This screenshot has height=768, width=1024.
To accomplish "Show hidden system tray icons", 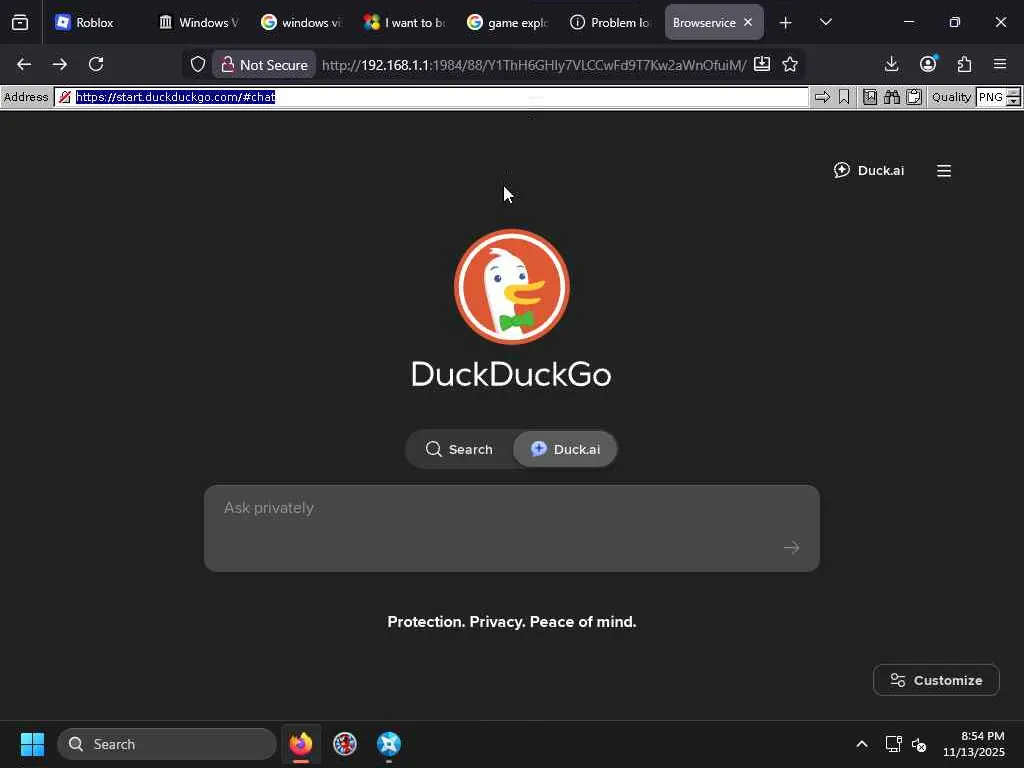I will (x=862, y=744).
